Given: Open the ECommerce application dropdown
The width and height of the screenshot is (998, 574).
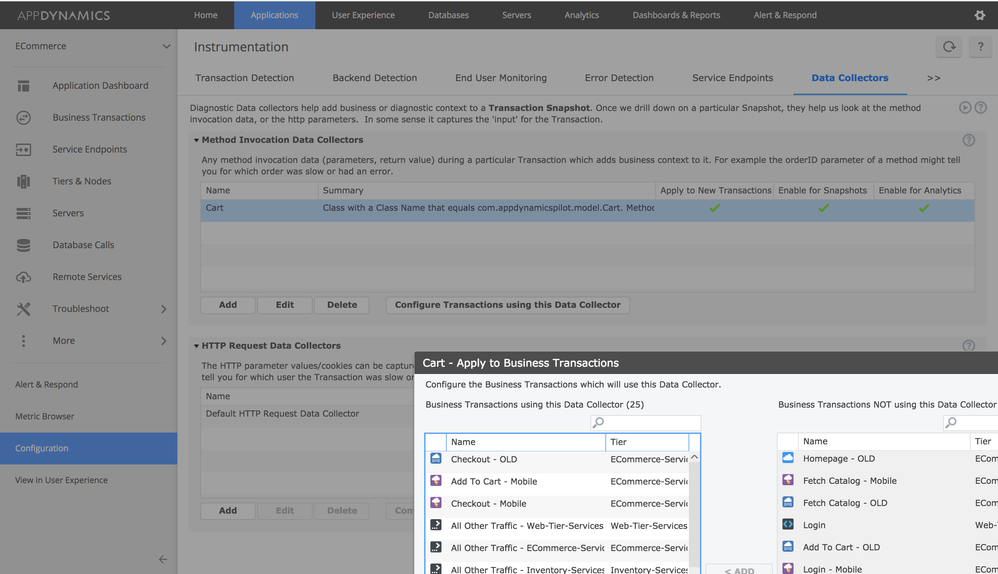Looking at the screenshot, I should (165, 47).
